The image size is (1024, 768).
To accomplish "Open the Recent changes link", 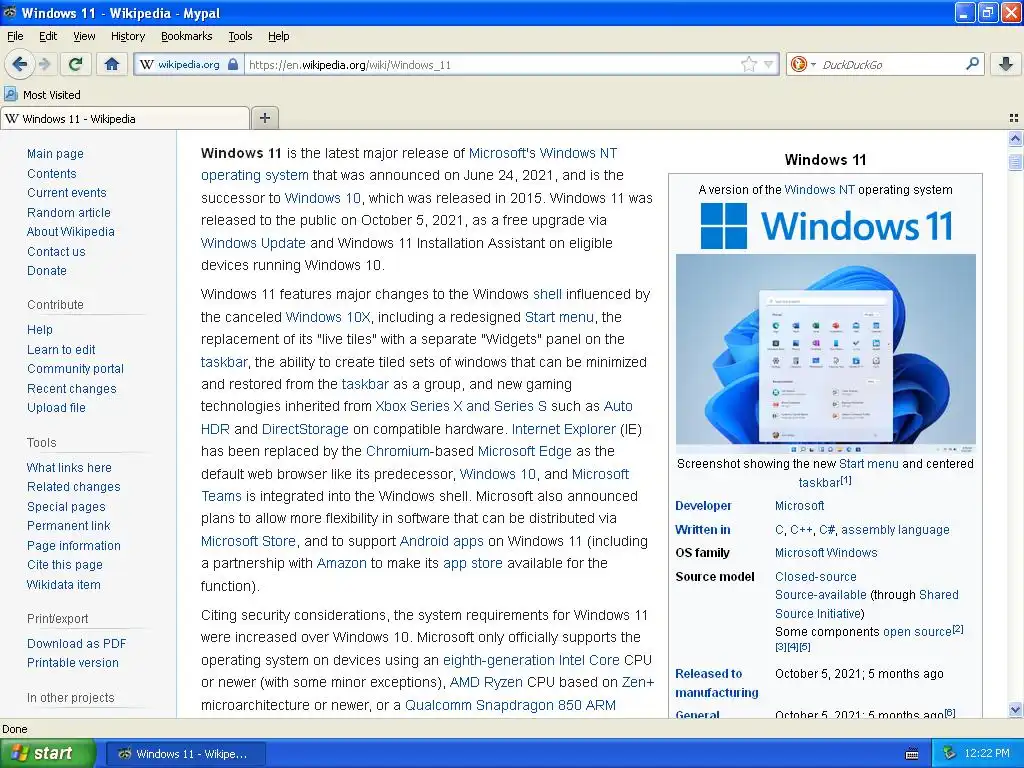I will point(72,389).
